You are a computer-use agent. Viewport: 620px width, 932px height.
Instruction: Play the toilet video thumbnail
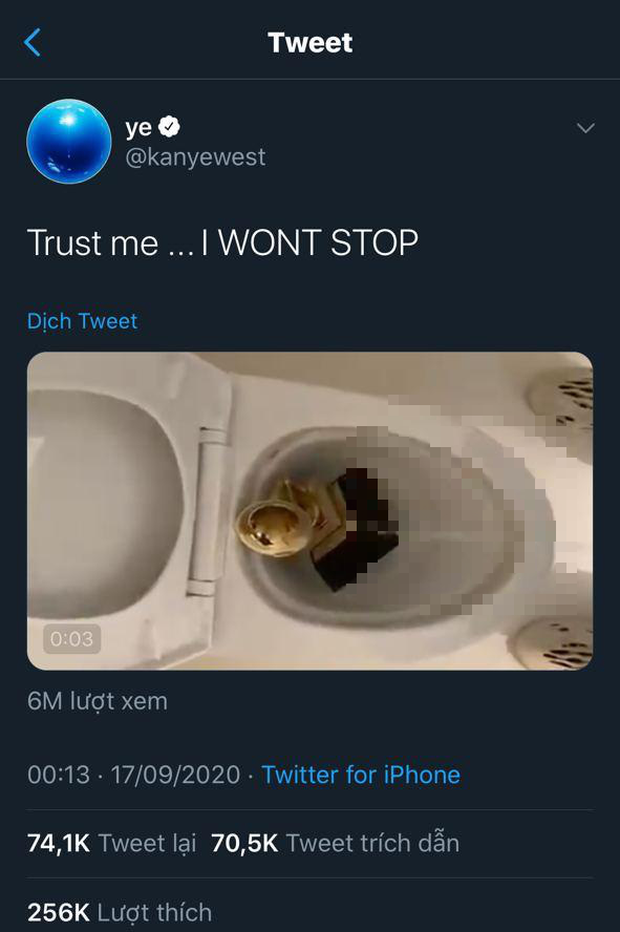[x=310, y=511]
